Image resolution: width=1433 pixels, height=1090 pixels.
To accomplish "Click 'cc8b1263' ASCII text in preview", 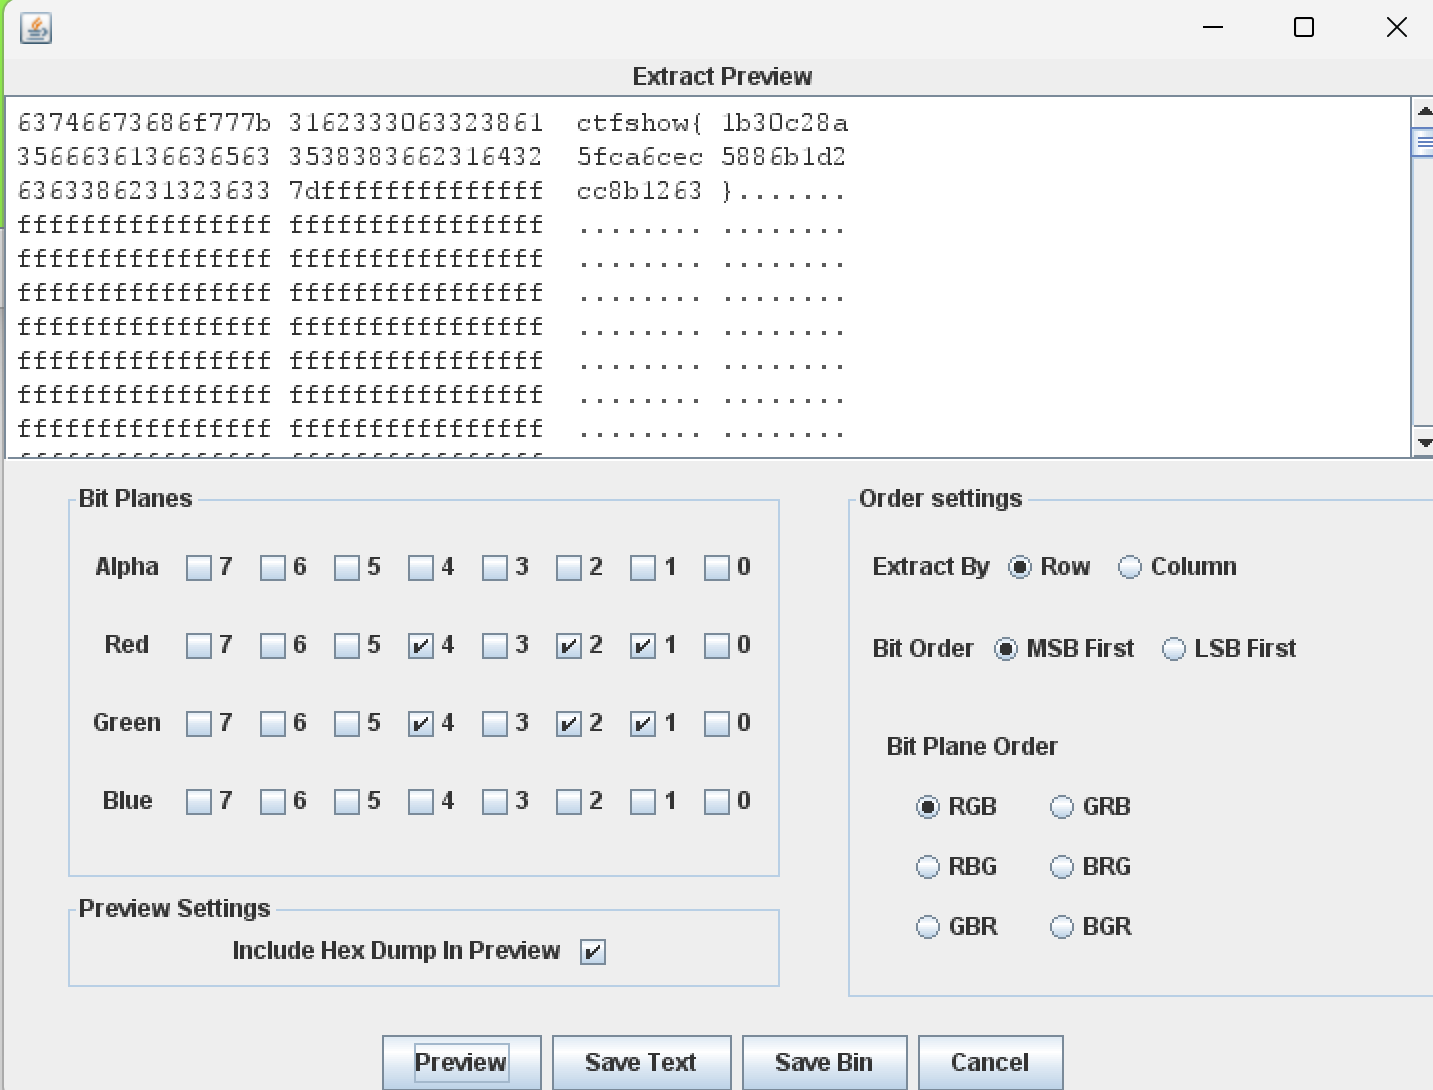I will point(640,191).
